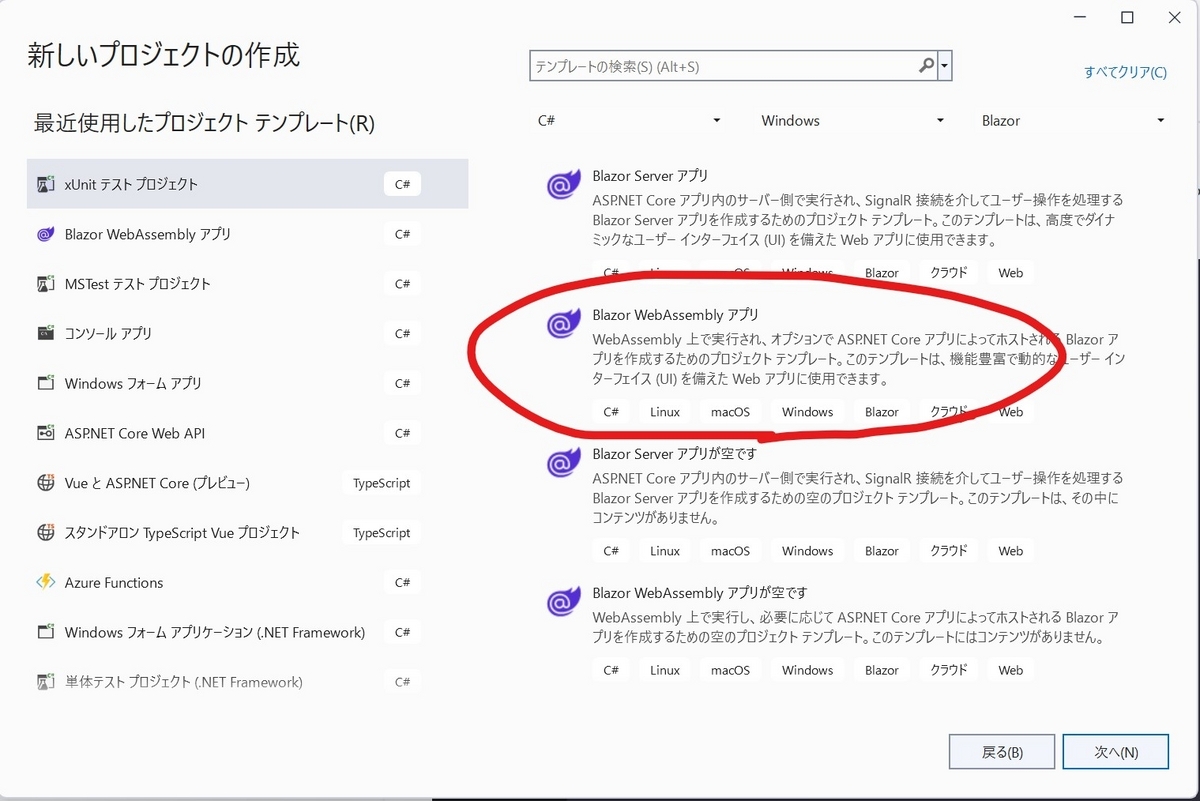1200x801 pixels.
Task: Select スタンドアロン TypeScript Vue プロジェクト template
Action: point(247,533)
